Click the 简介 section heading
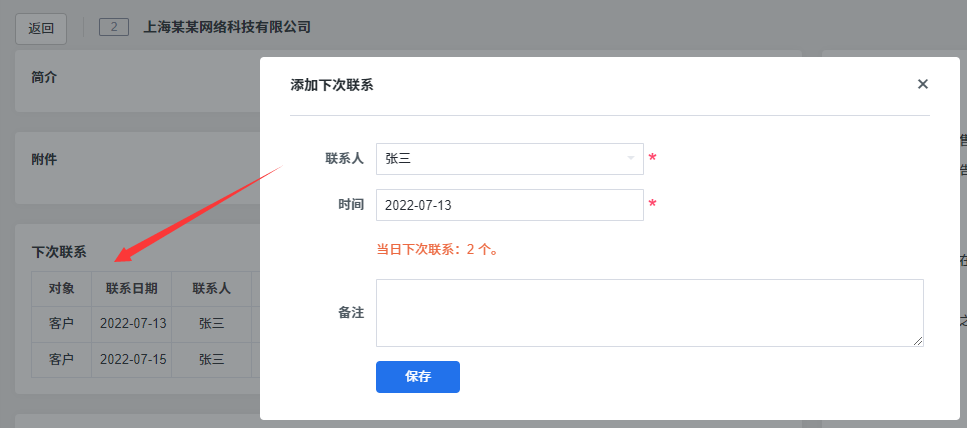Image resolution: width=967 pixels, height=428 pixels. (44, 77)
